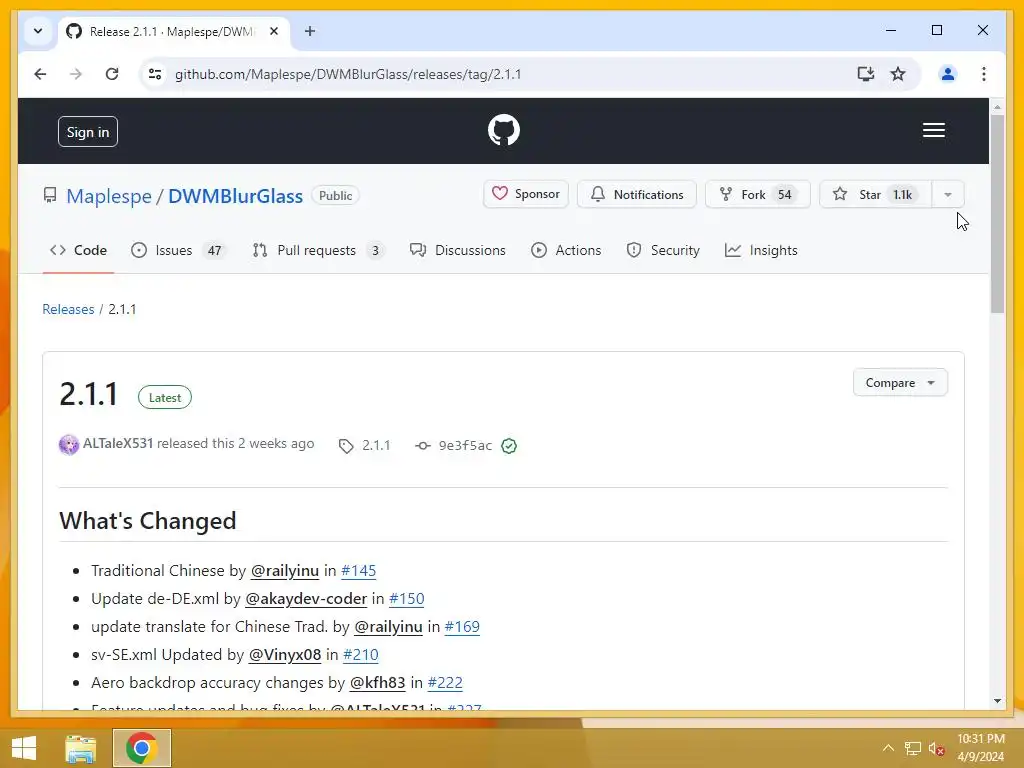
Task: Switch to the Security tab
Action: 663,250
